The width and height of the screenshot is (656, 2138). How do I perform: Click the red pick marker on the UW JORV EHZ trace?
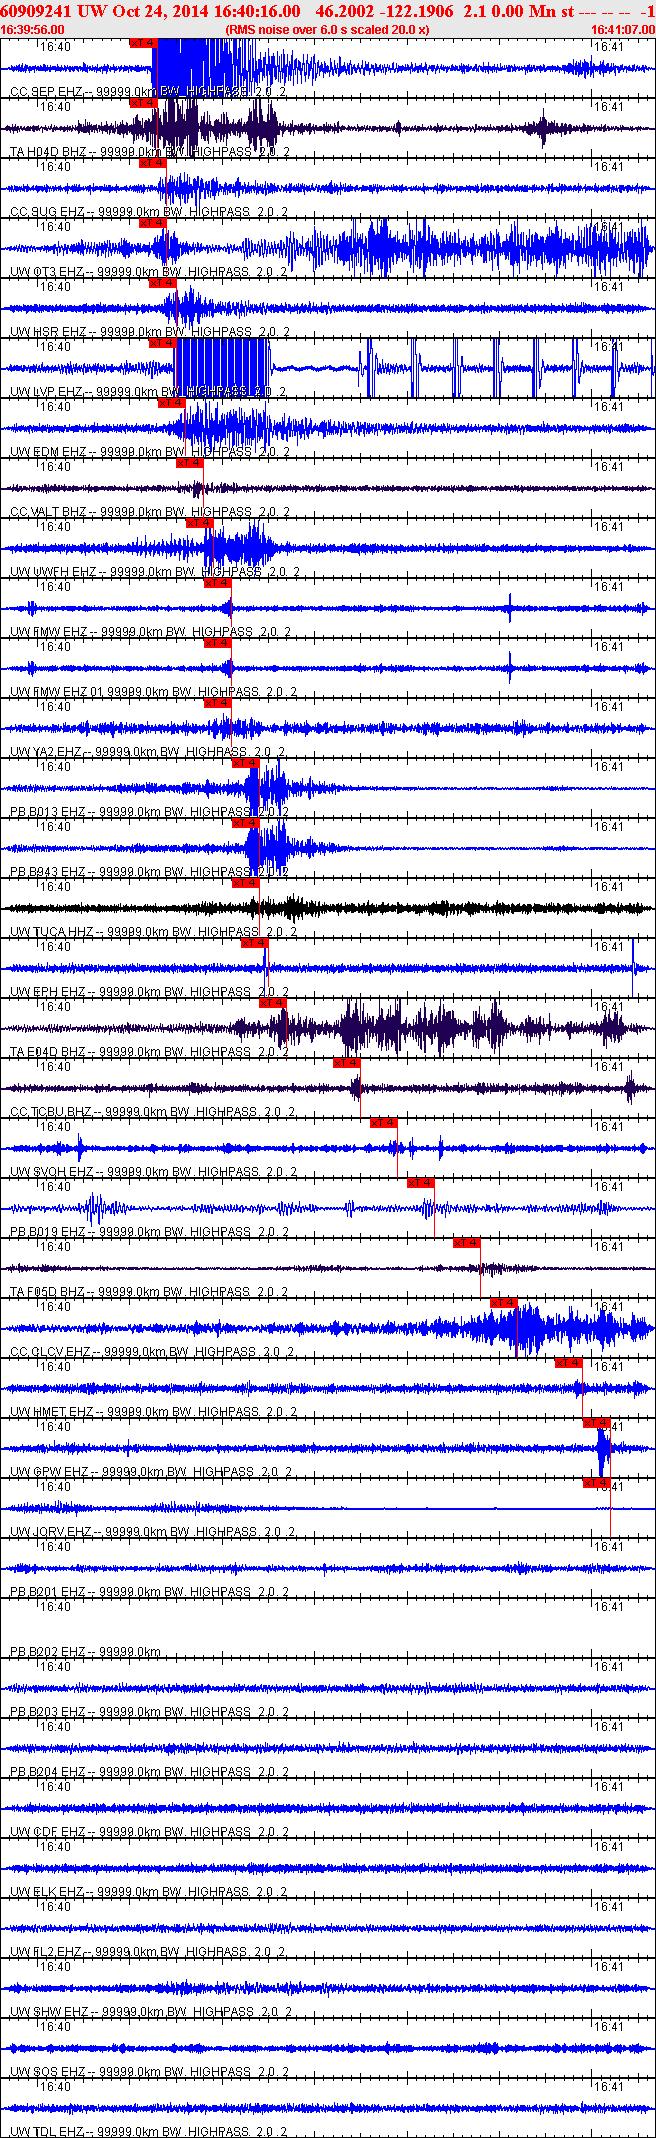click(597, 1483)
